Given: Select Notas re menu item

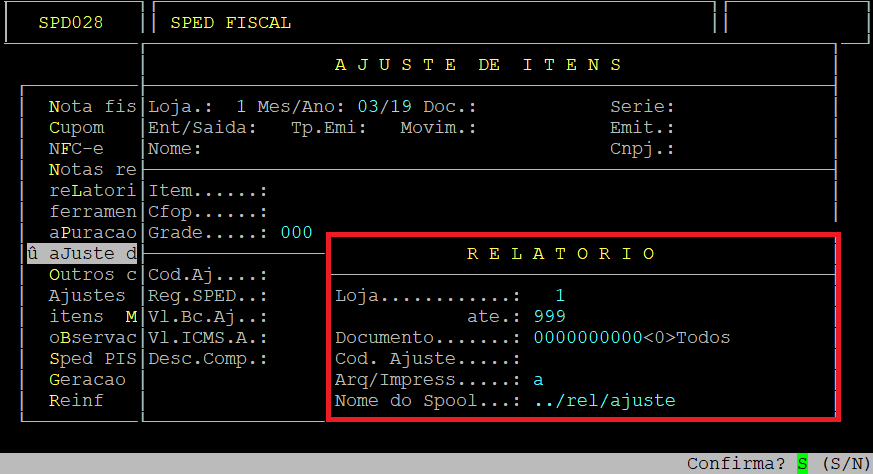Looking at the screenshot, I should click(x=91, y=169).
